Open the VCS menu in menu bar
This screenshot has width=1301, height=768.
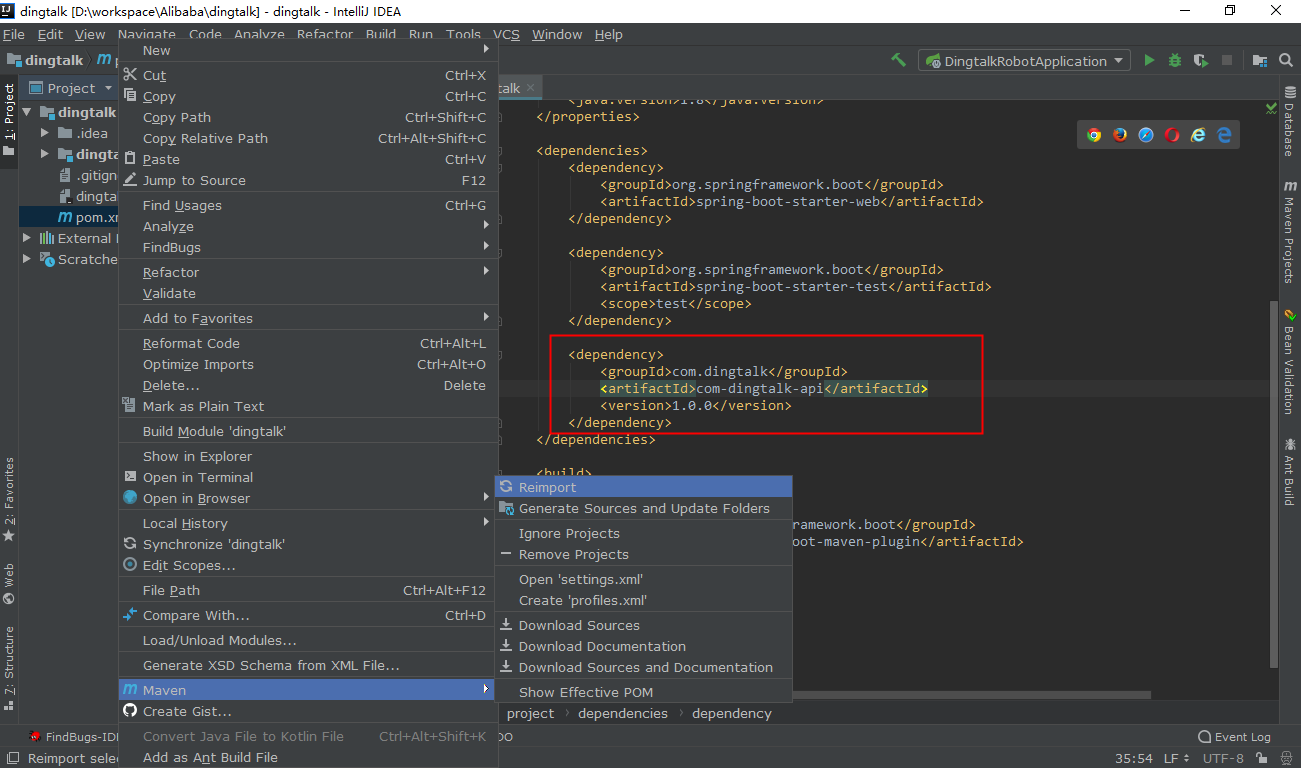click(507, 34)
